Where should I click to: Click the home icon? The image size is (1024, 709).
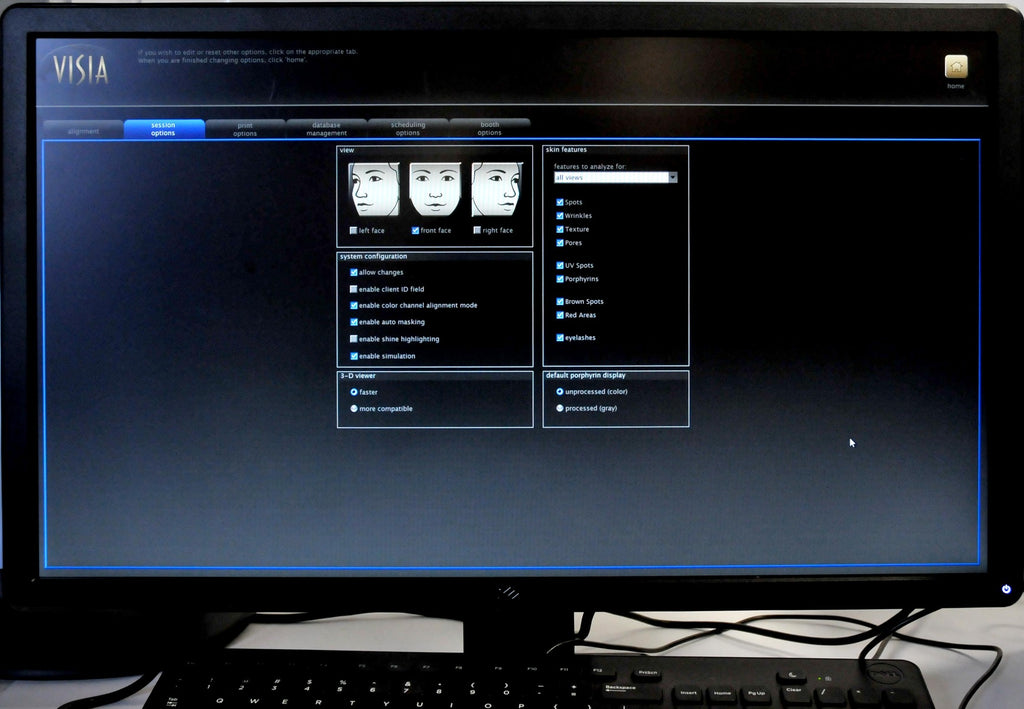(x=956, y=68)
